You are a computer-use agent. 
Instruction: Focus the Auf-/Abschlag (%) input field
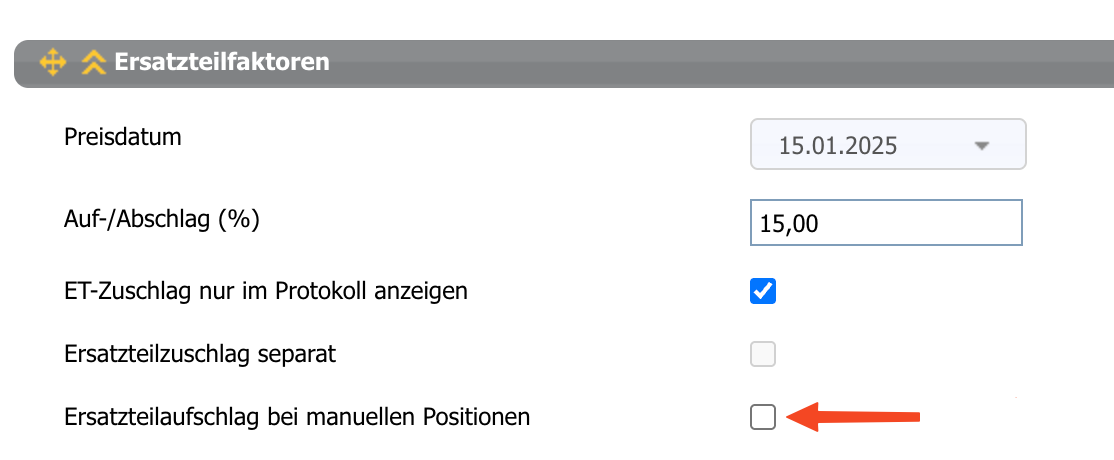pyautogui.click(x=886, y=223)
